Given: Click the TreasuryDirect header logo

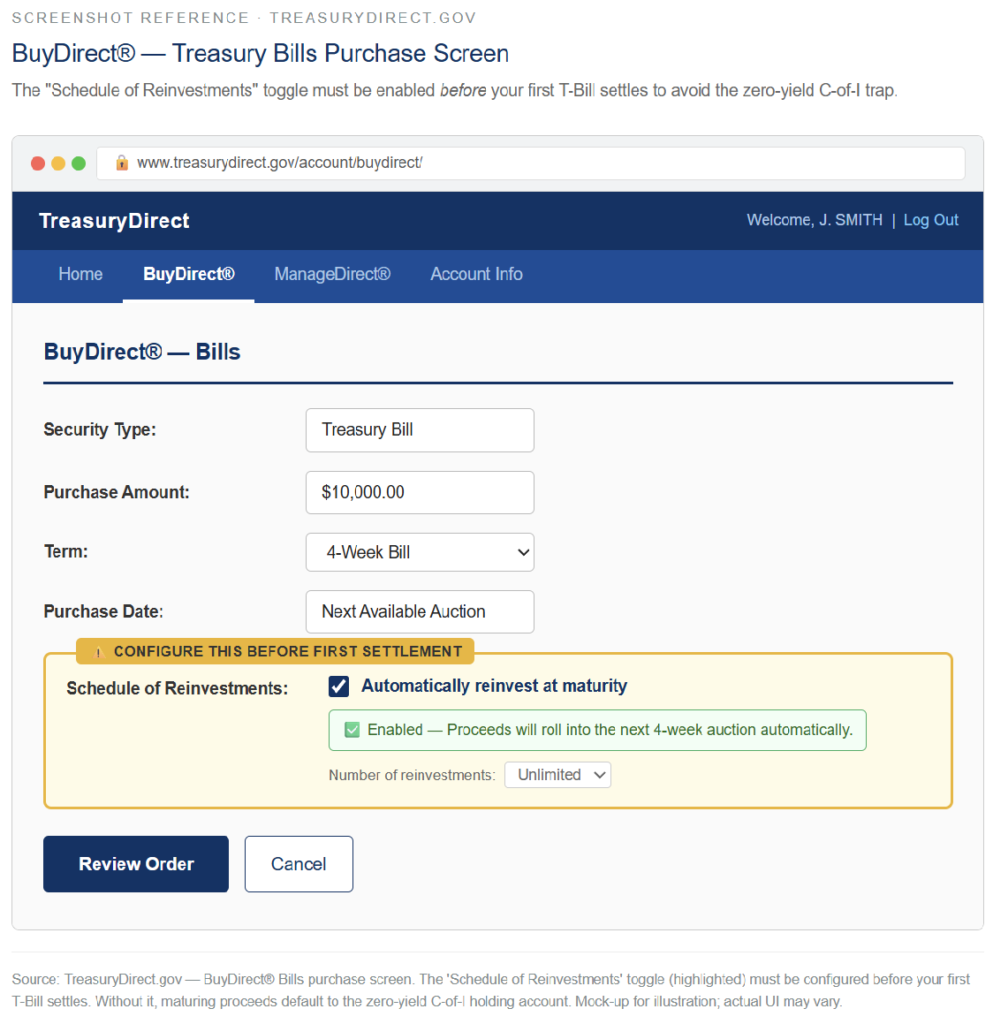Looking at the screenshot, I should 113,220.
